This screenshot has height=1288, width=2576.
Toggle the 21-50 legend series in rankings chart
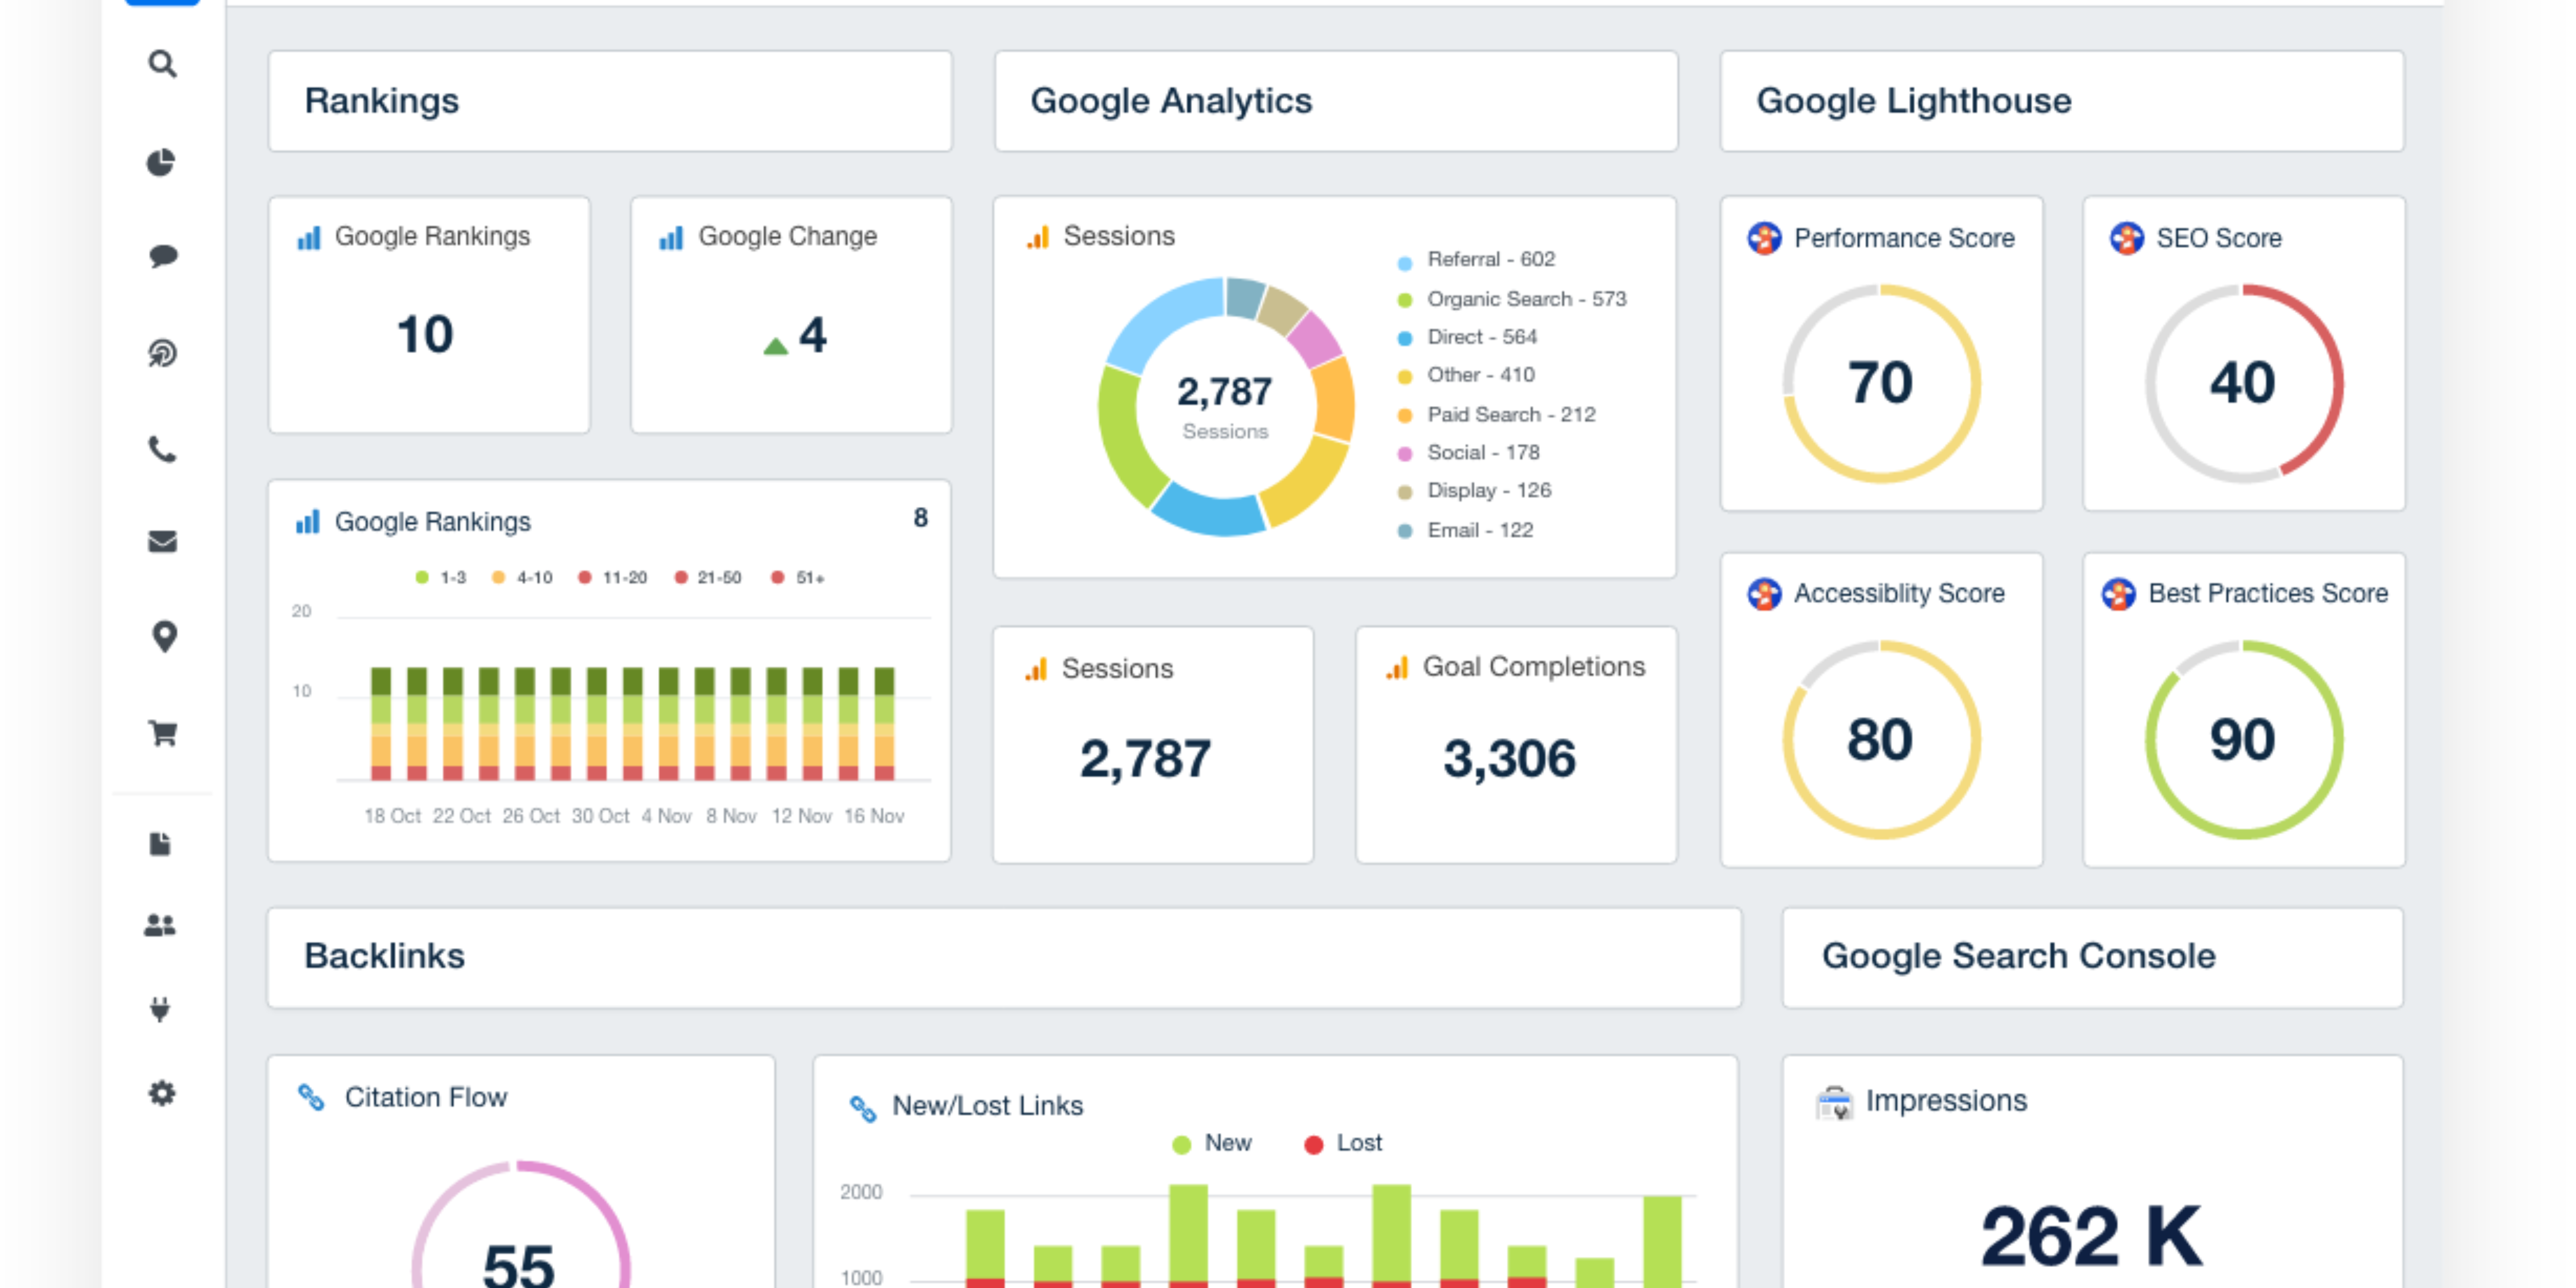click(x=708, y=578)
